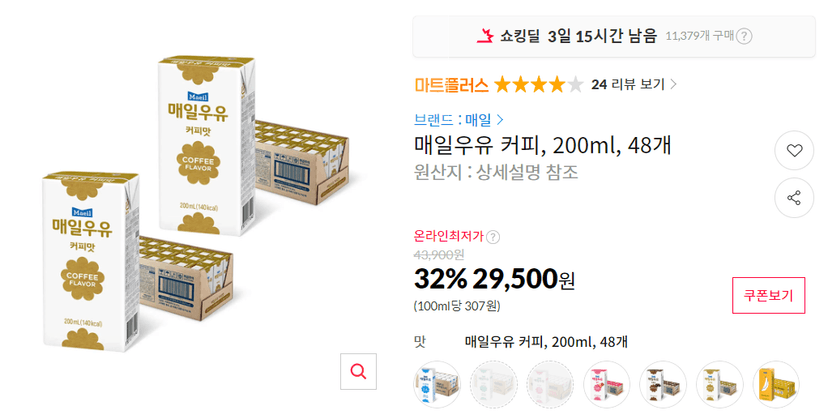
Task: Open the 브랜드 : 매일 link
Action: coord(458,120)
